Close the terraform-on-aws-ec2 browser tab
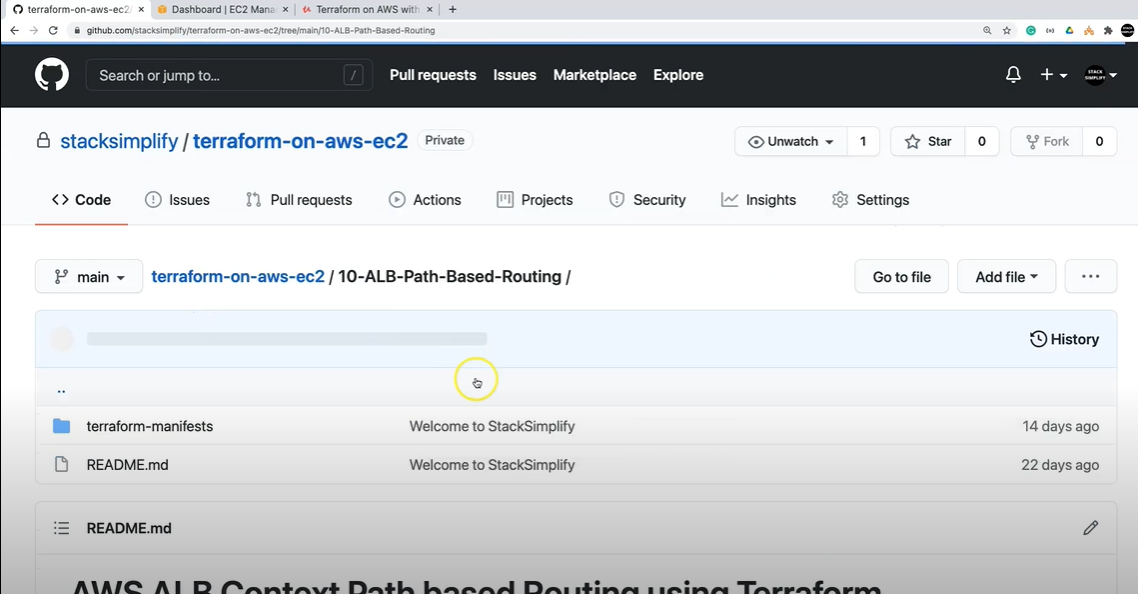1138x594 pixels. 141,9
